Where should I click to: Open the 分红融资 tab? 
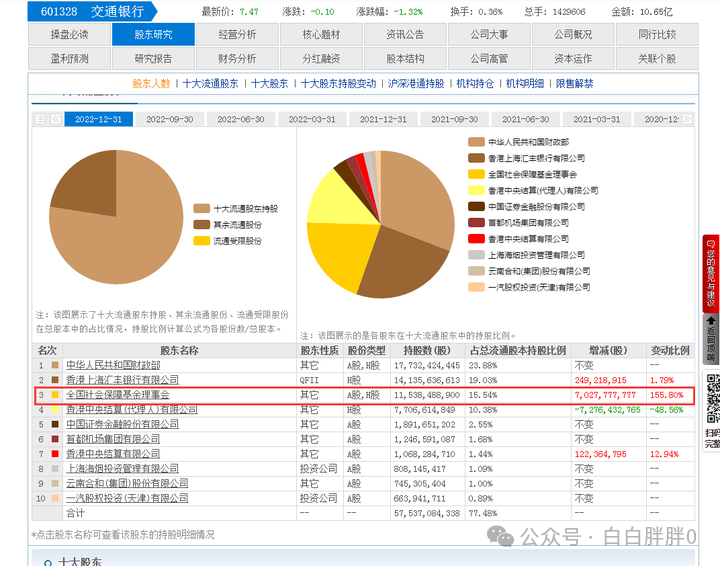coord(321,59)
